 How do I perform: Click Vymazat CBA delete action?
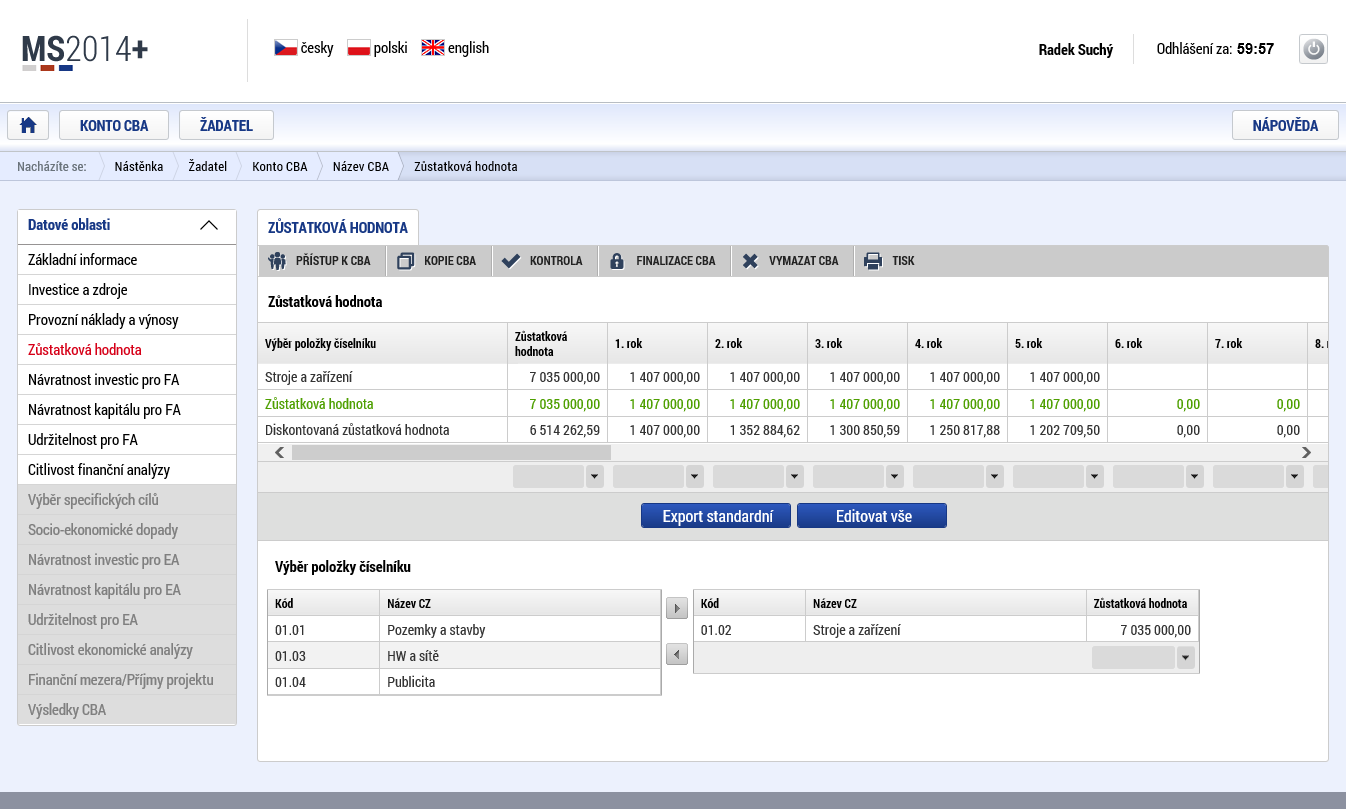(792, 261)
